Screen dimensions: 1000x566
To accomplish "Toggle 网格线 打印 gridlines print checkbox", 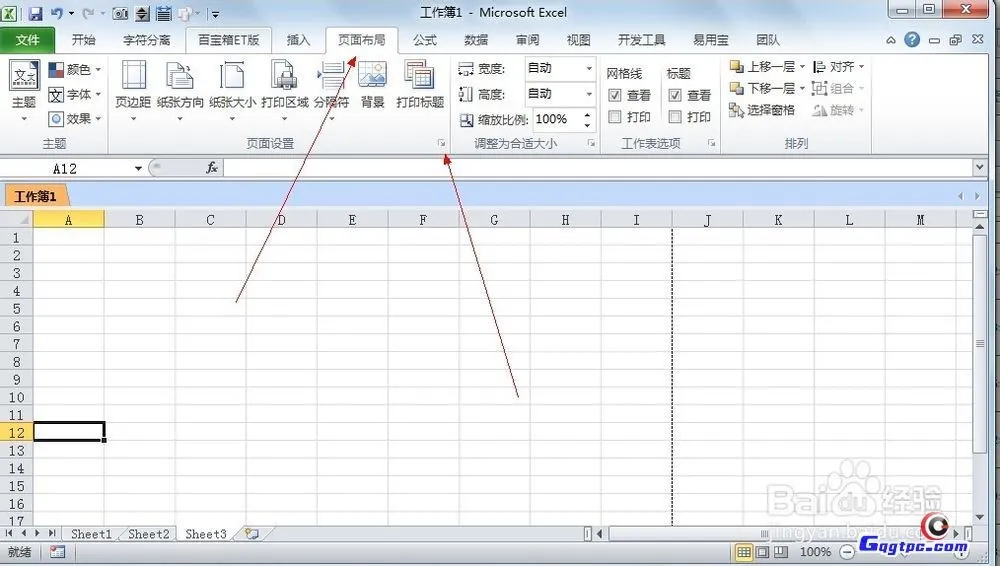I will click(615, 117).
